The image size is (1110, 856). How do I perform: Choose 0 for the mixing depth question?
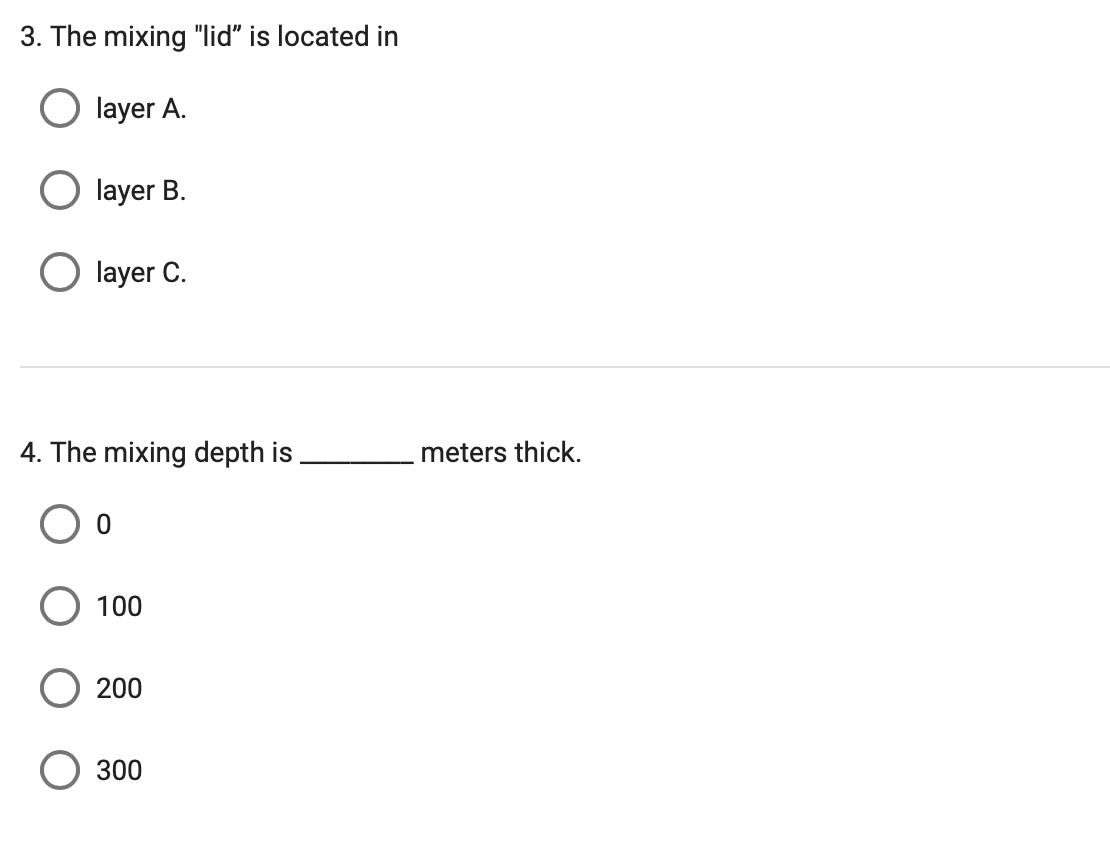coord(60,524)
